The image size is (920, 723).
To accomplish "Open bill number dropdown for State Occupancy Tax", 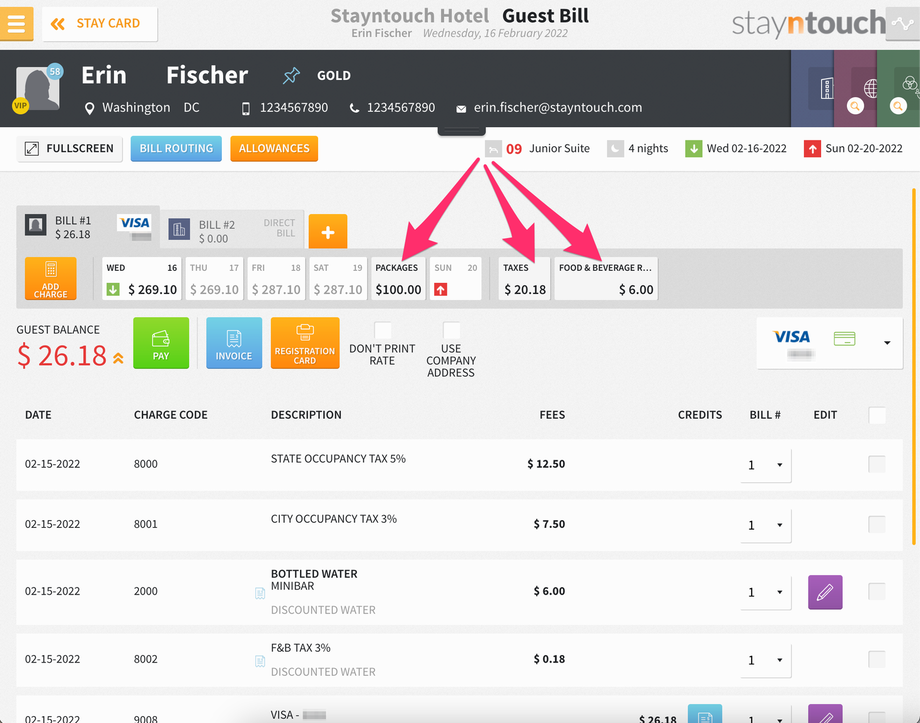I will (x=766, y=465).
